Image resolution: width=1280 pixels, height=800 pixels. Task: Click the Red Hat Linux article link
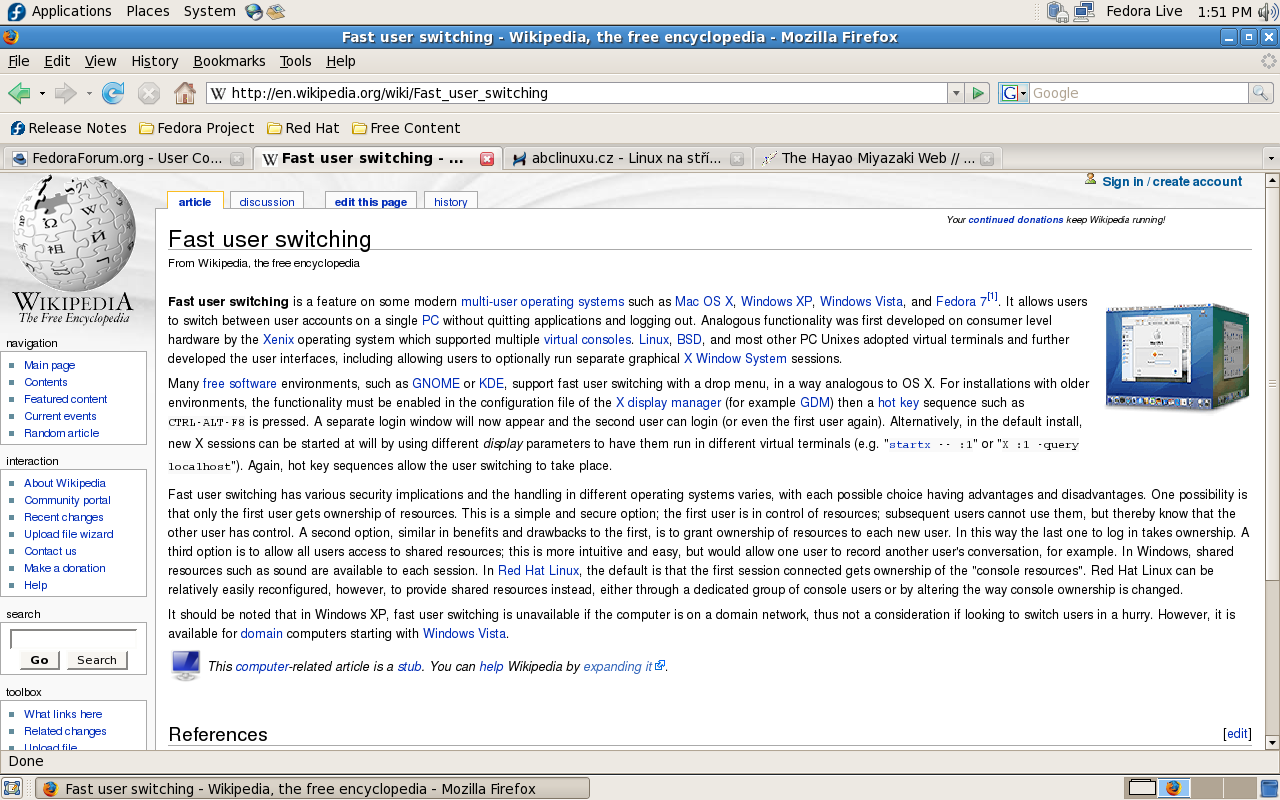click(538, 570)
